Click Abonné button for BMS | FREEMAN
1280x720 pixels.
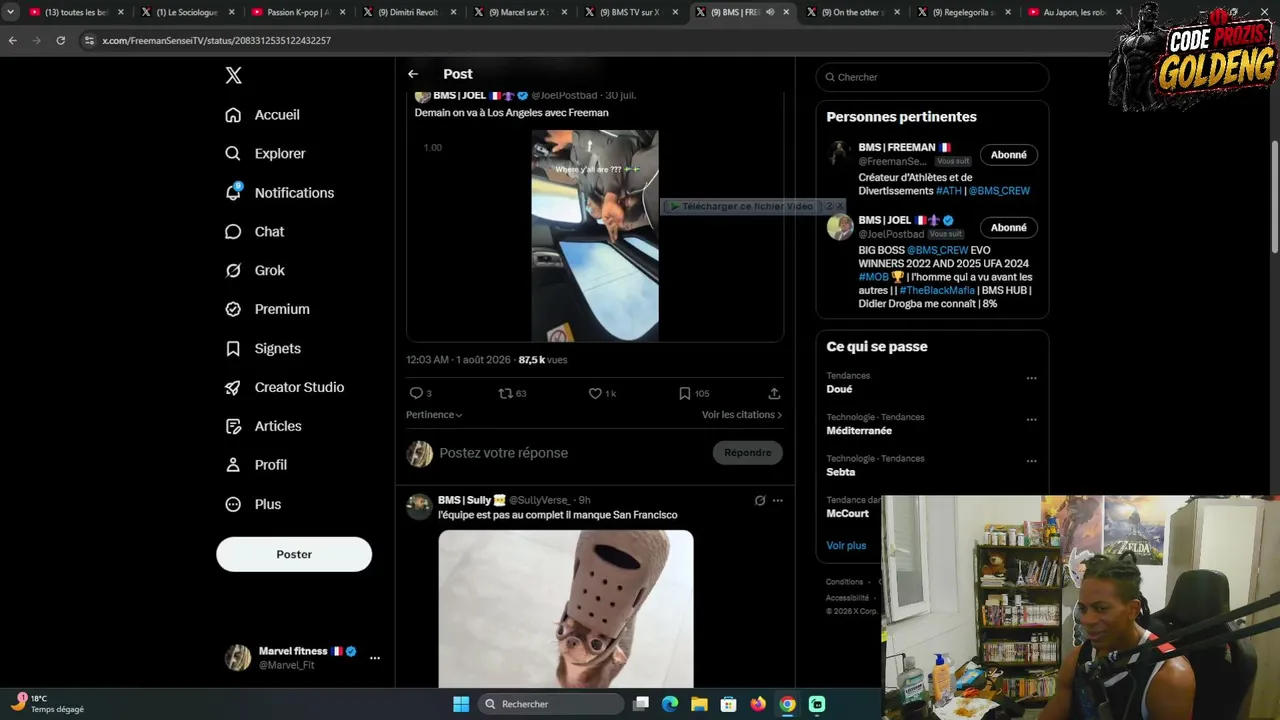click(x=1008, y=155)
